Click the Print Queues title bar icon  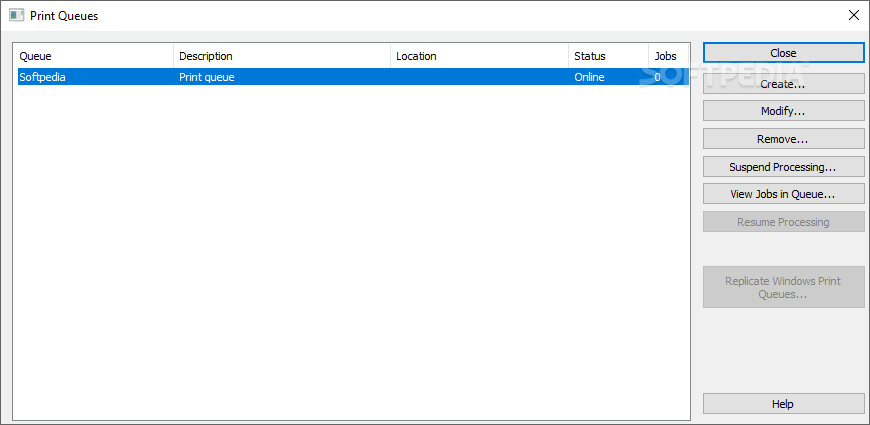(17, 16)
